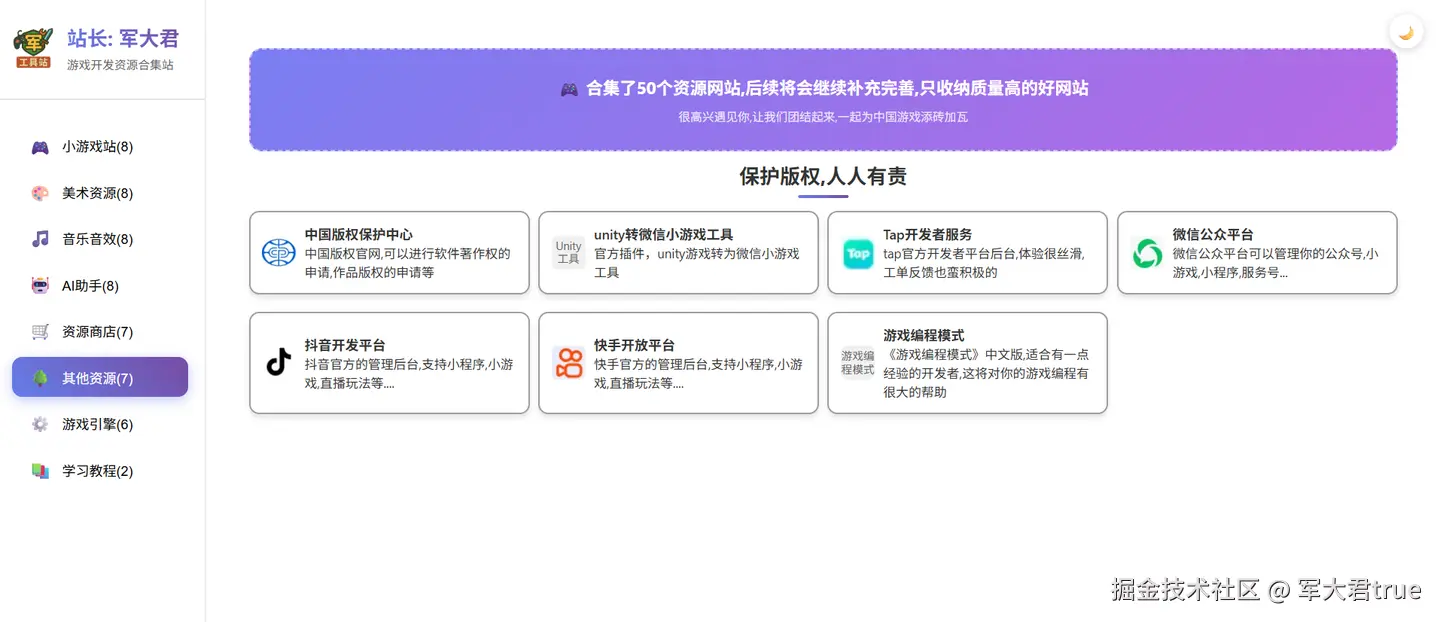Click the music note icon beside 音乐音效

40,239
